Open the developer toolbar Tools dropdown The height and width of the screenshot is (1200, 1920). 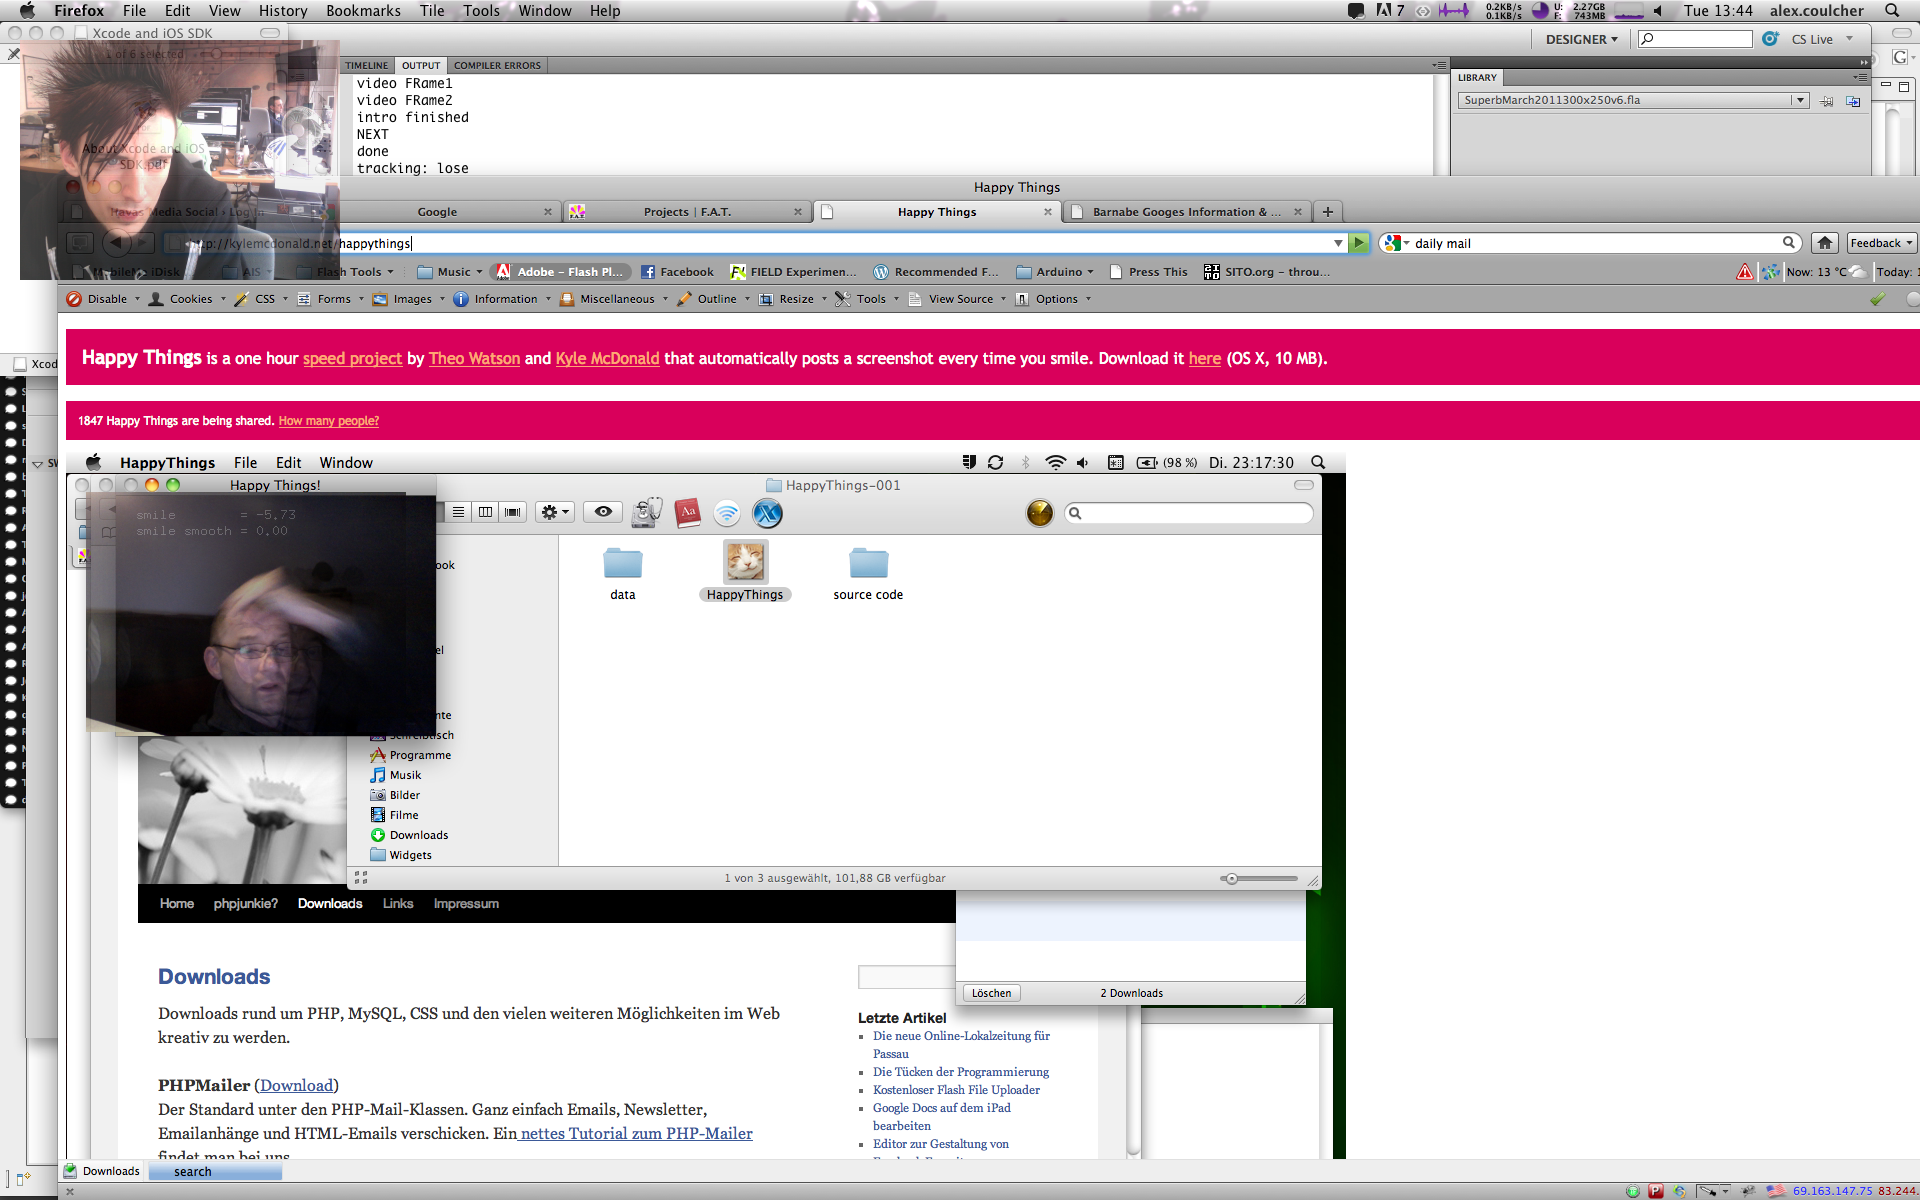868,299
